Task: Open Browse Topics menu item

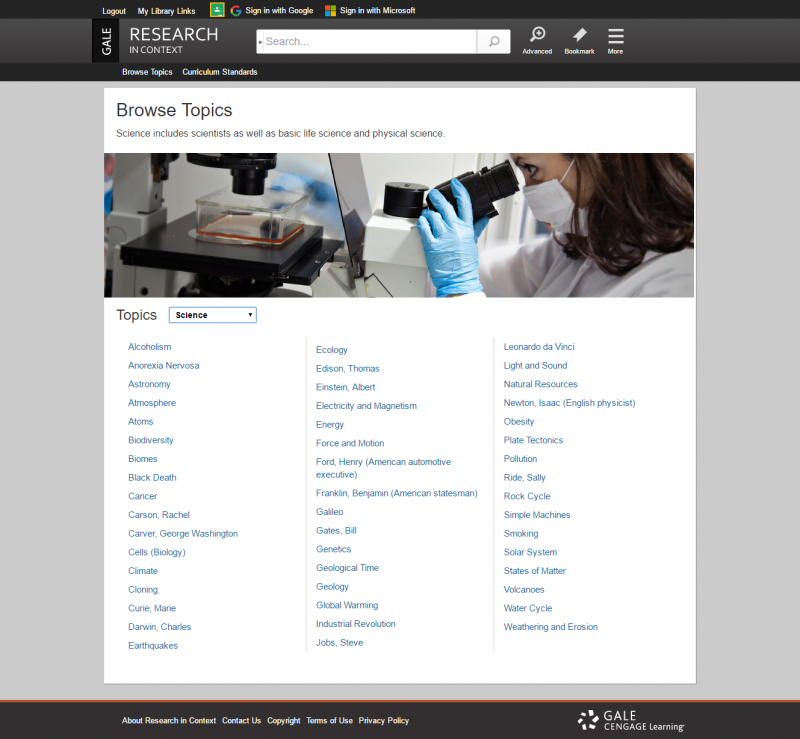Action: click(147, 72)
